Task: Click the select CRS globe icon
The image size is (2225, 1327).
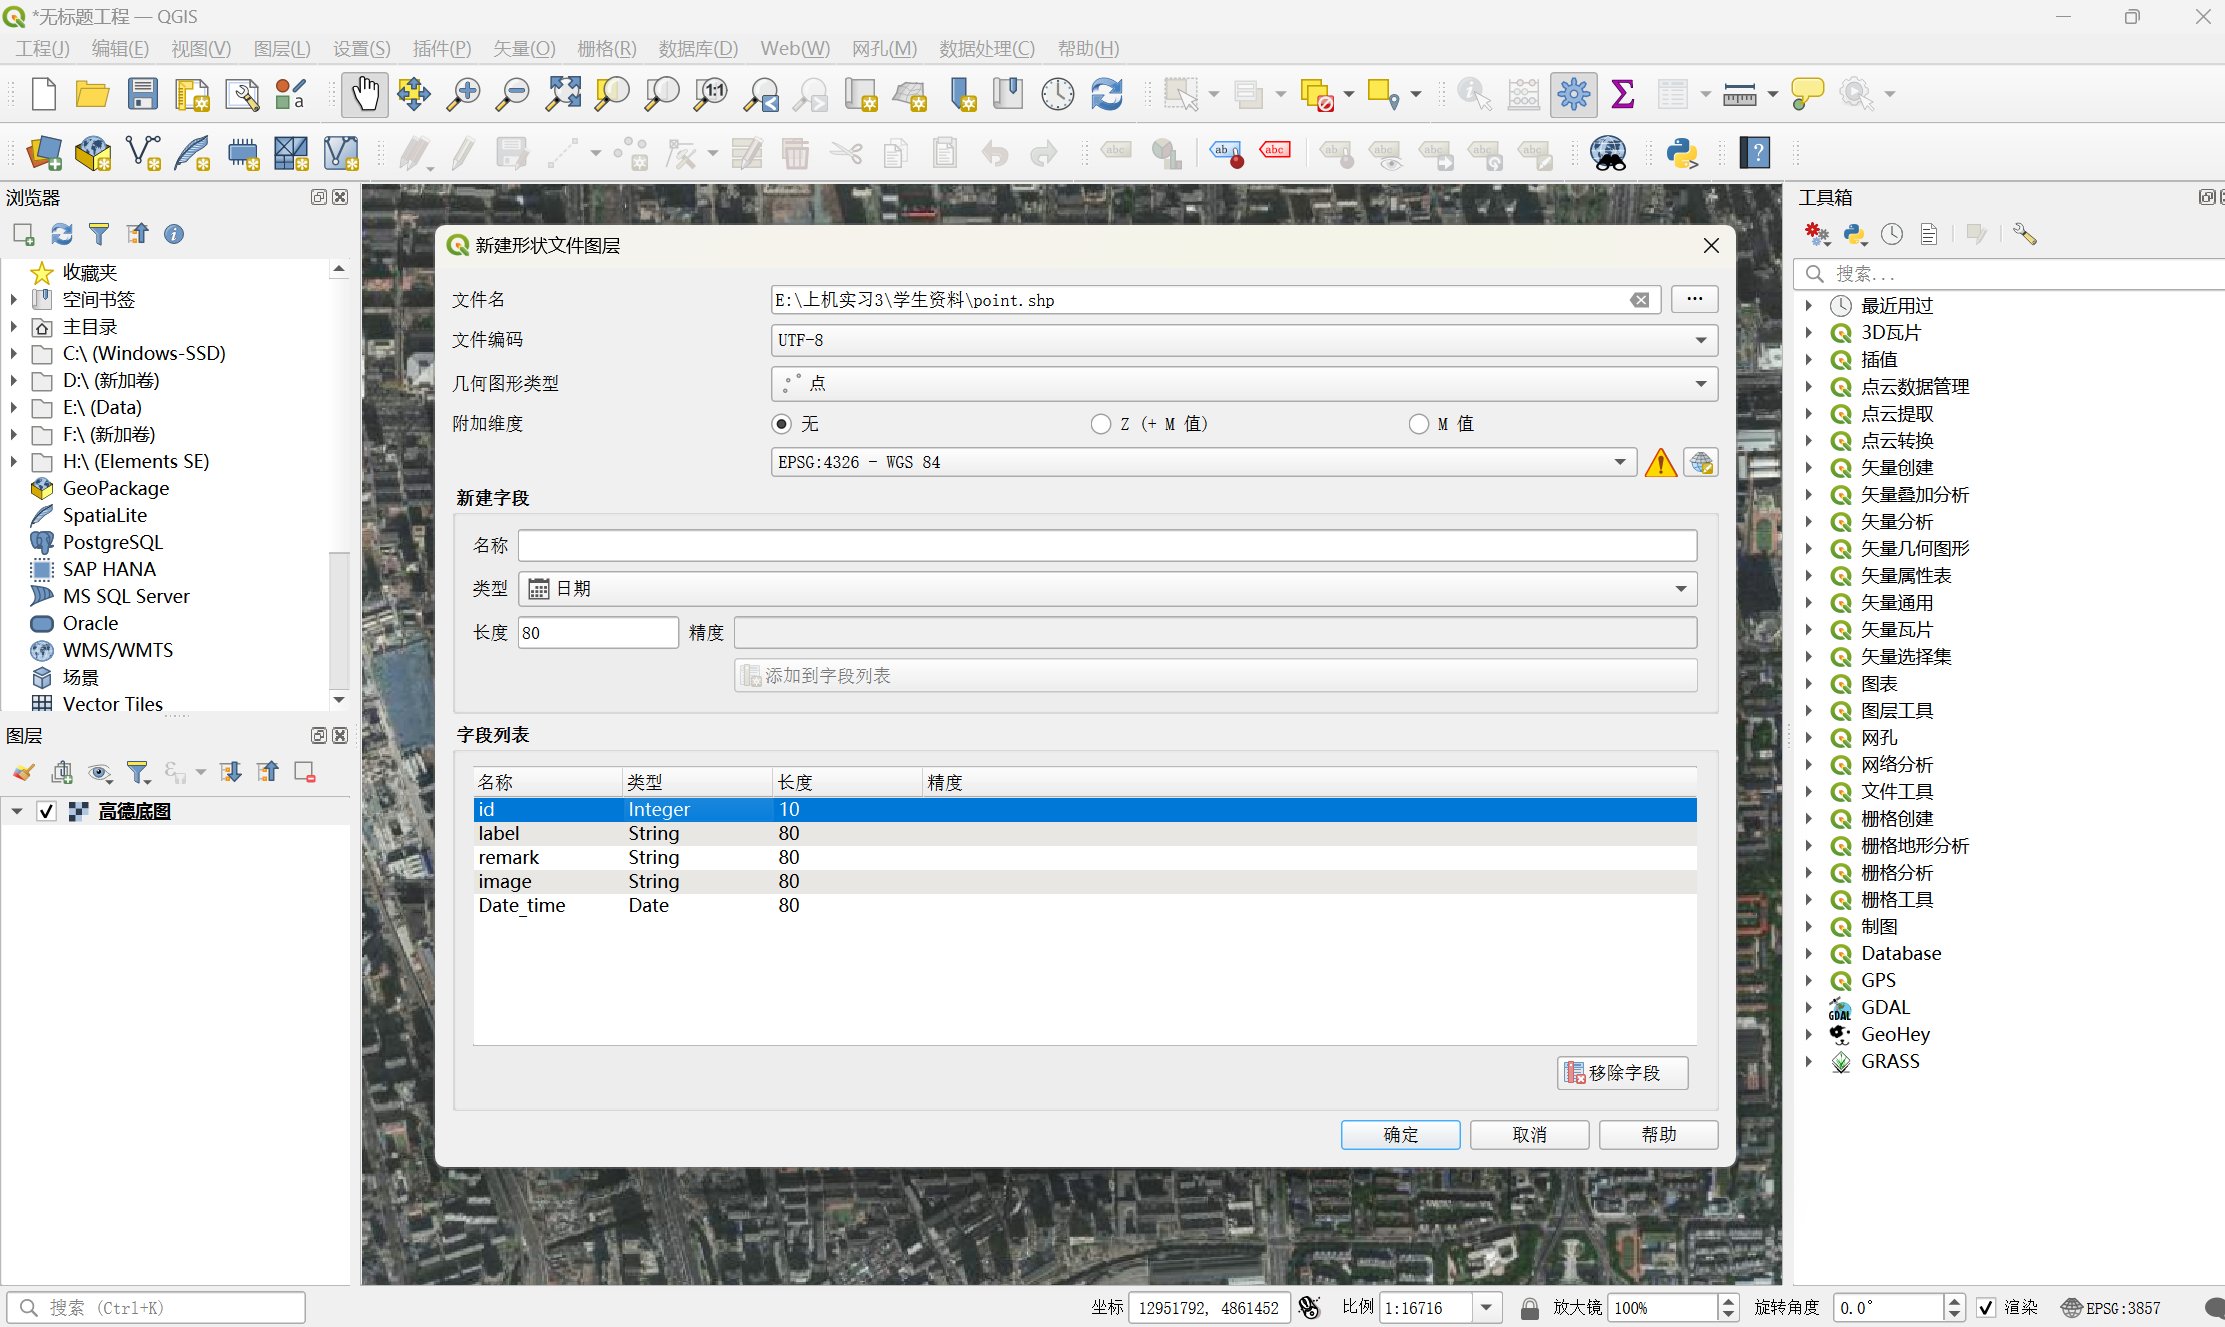Action: tap(1700, 462)
